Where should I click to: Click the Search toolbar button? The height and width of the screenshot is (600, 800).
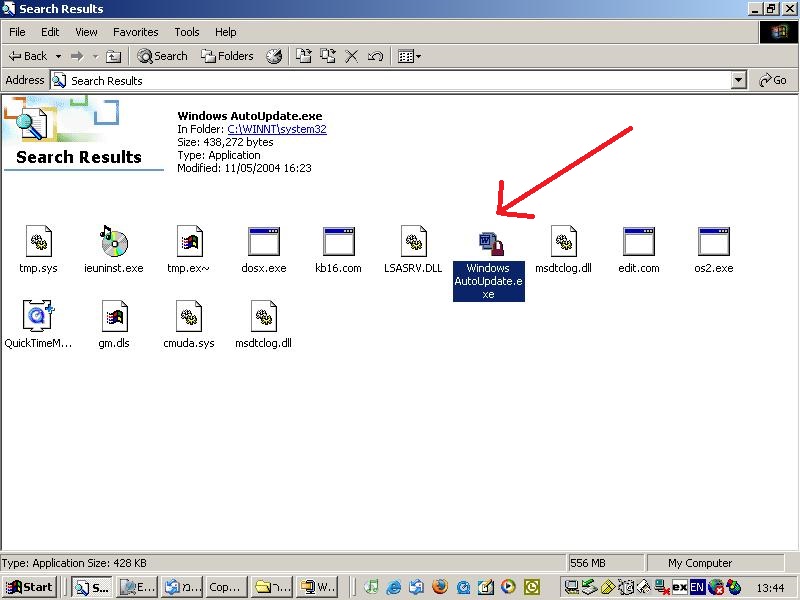click(162, 56)
